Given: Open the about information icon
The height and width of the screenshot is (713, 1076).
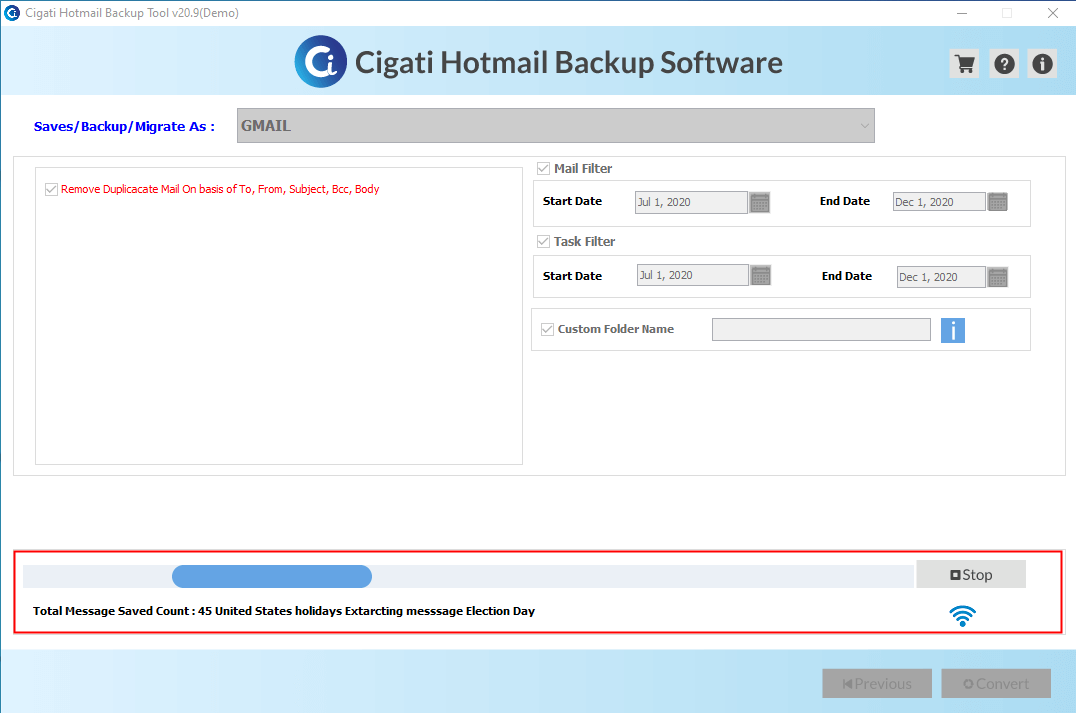Looking at the screenshot, I should coord(1042,64).
